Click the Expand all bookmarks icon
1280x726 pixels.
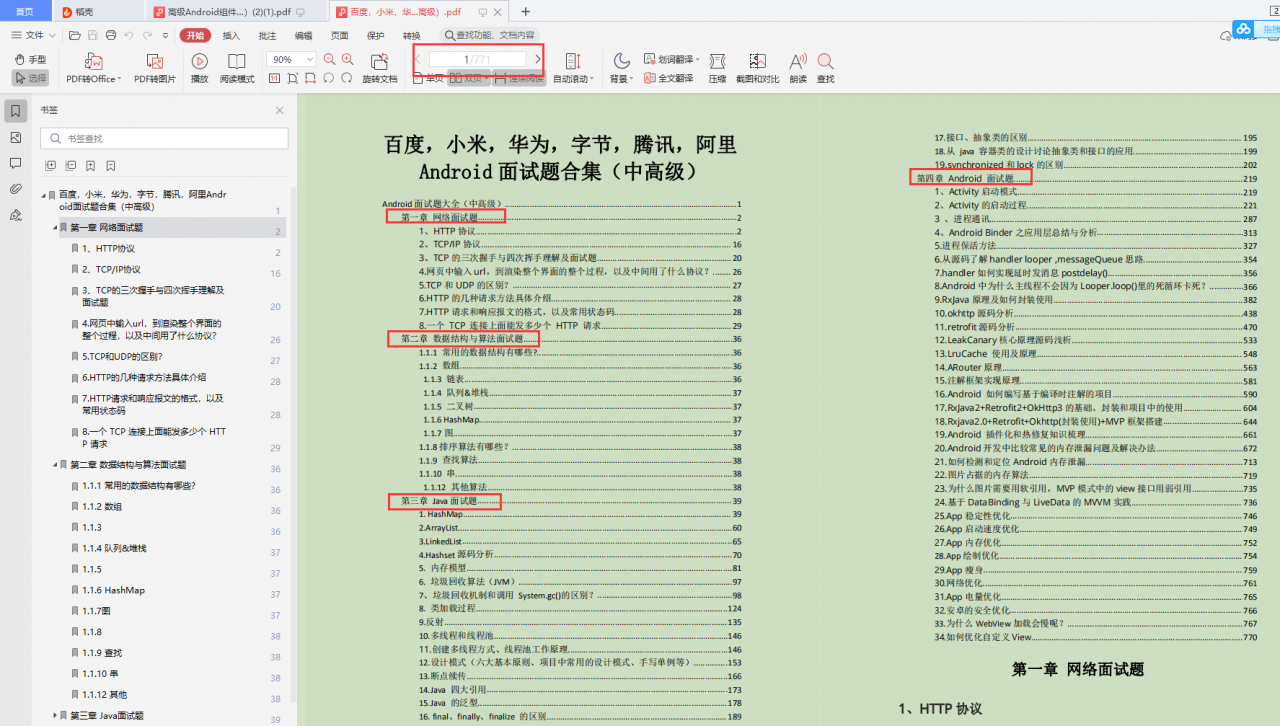tap(51, 165)
